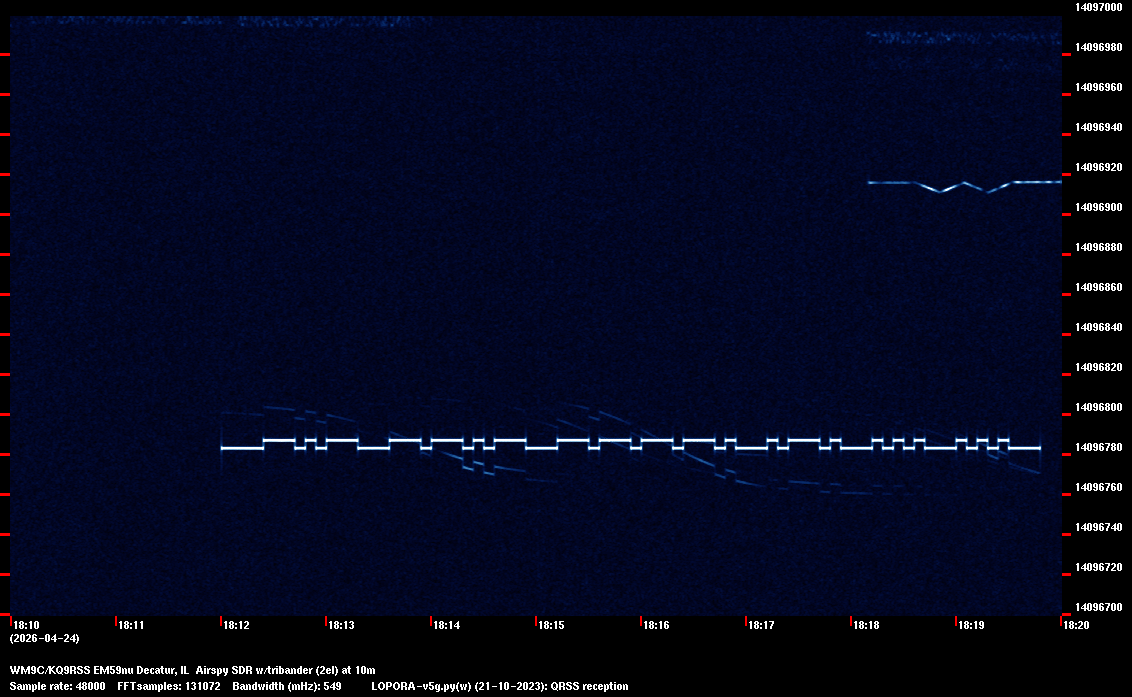Click the 18:15 time axis label
Viewport: 1132px width, 697px height.
551,625
